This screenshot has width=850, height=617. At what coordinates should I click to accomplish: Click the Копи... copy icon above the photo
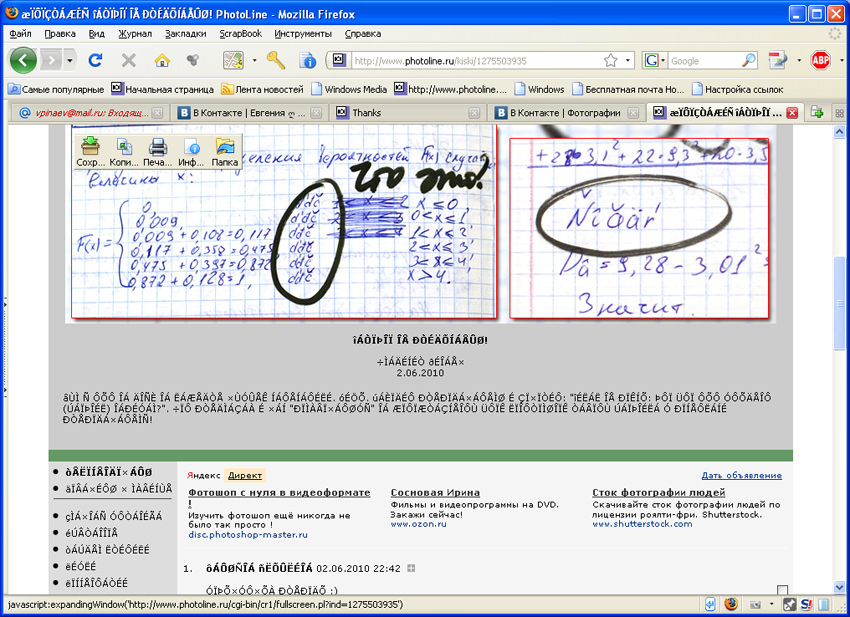pyautogui.click(x=124, y=151)
